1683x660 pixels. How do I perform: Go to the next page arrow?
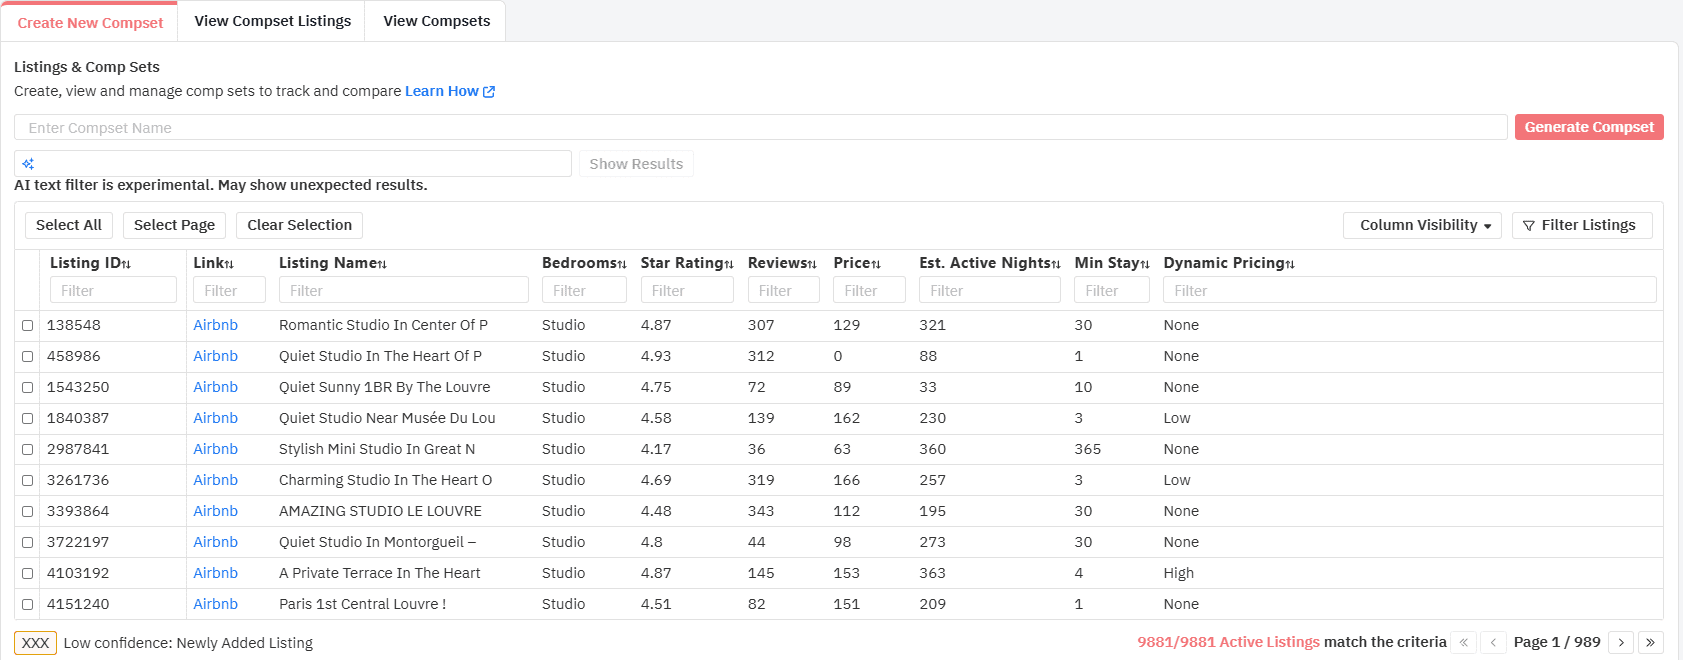pos(1621,642)
